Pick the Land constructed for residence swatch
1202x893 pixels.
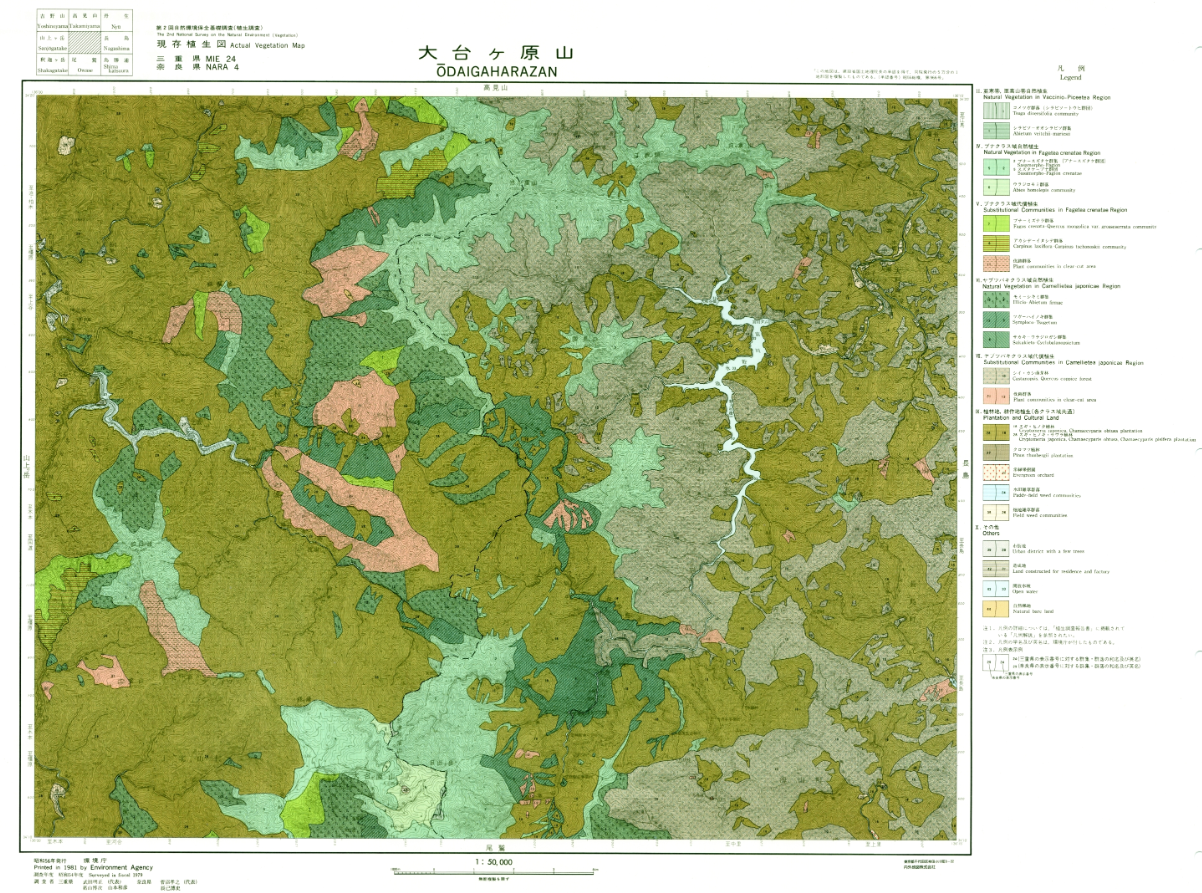click(x=994, y=568)
